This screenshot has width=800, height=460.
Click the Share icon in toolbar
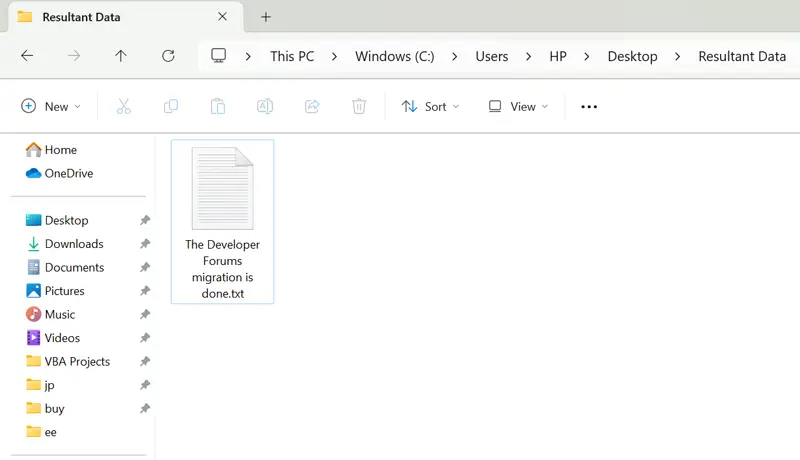(x=312, y=106)
